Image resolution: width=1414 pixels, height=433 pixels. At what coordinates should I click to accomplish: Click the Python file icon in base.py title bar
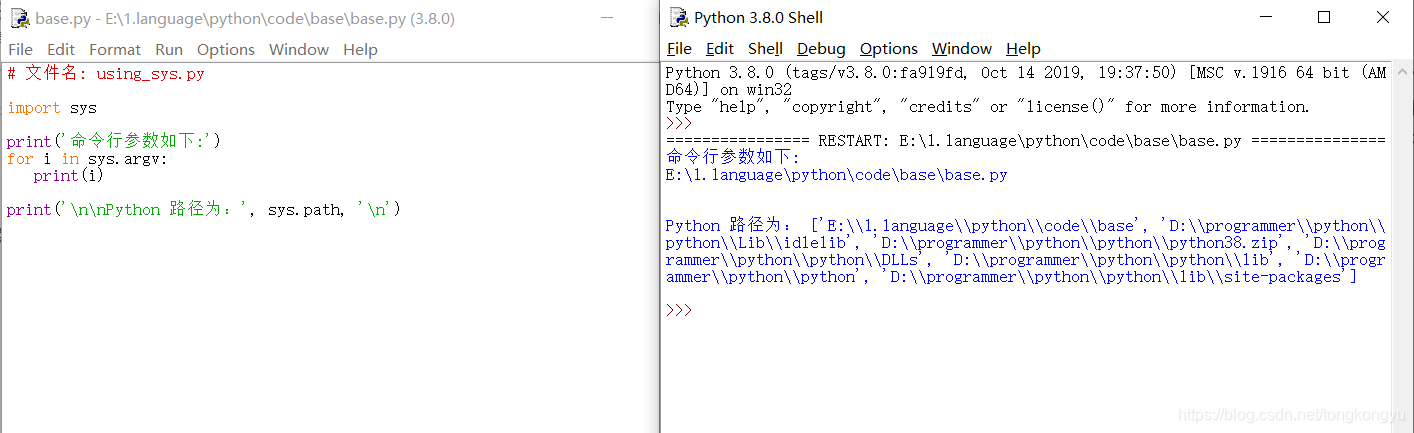19,18
